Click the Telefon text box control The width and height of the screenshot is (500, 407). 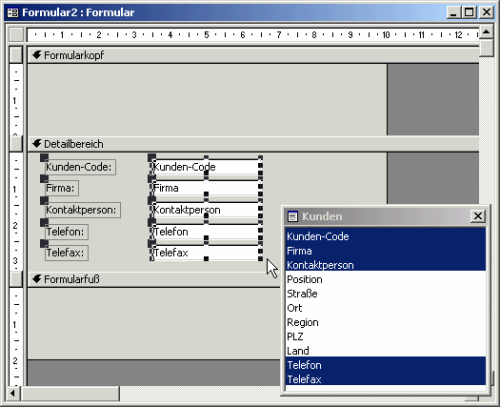[205, 232]
